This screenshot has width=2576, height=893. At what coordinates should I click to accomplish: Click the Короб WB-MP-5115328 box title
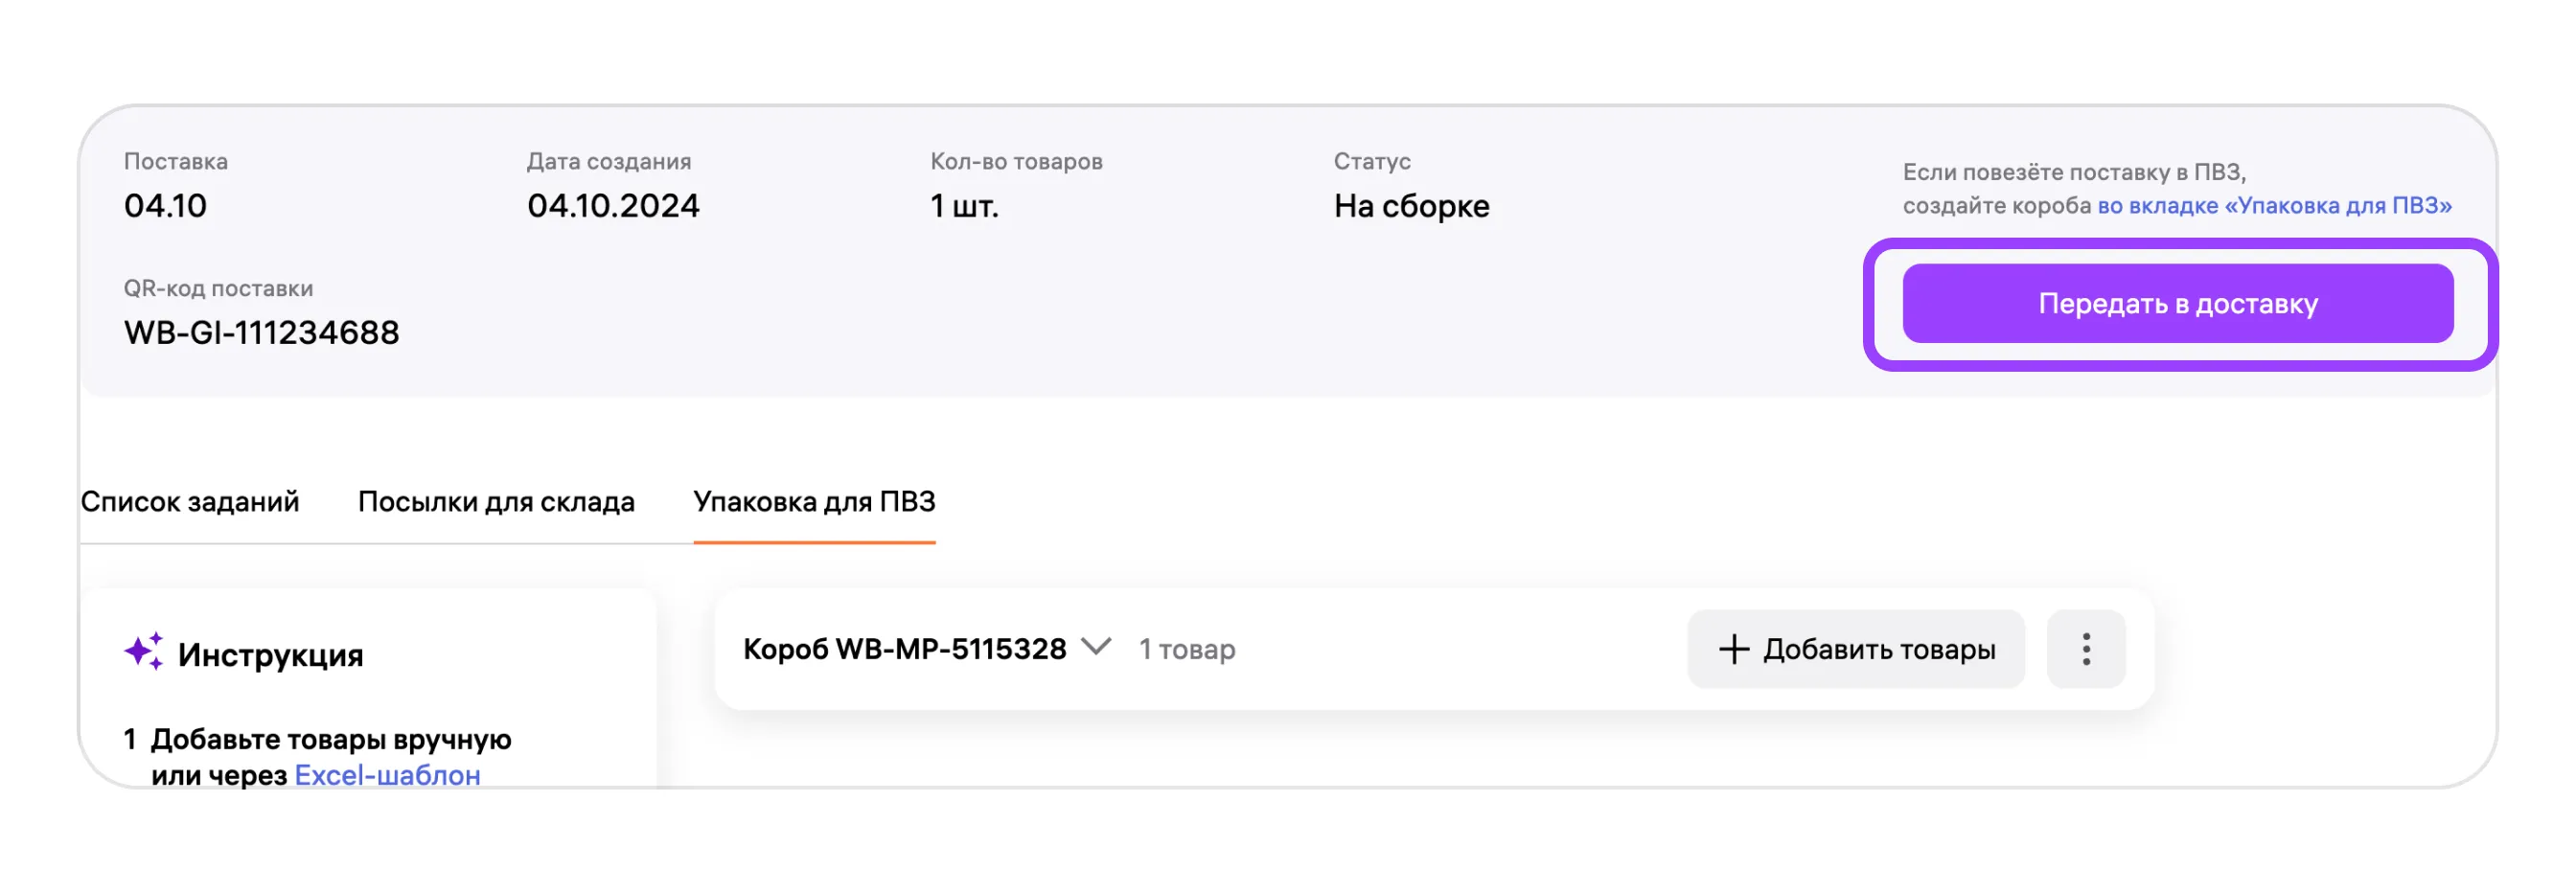pos(904,649)
